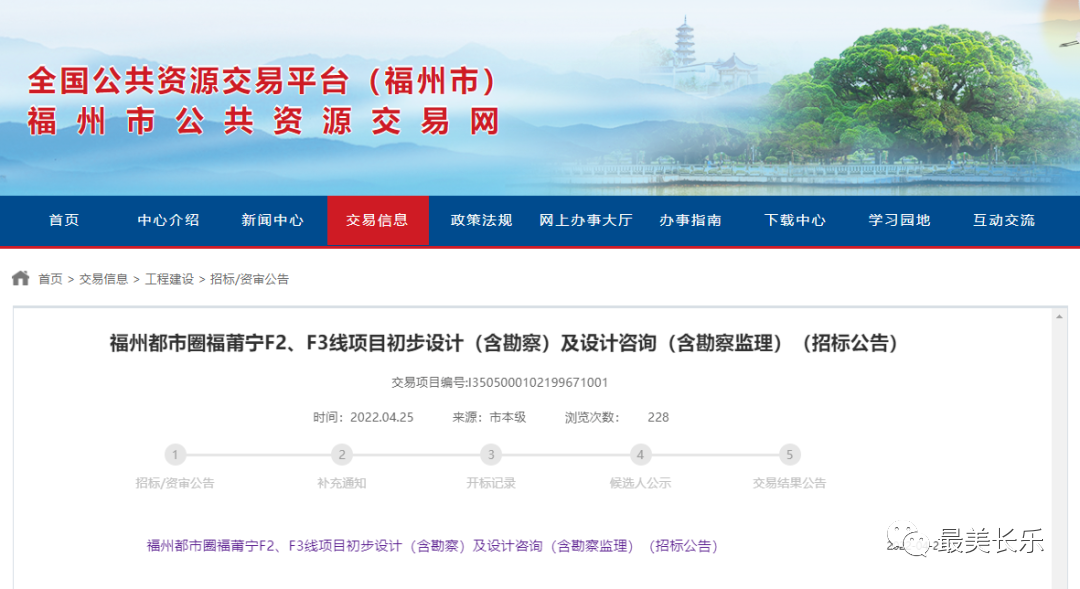
Task: Click 交易信息 breadcrumb link
Action: (104, 279)
